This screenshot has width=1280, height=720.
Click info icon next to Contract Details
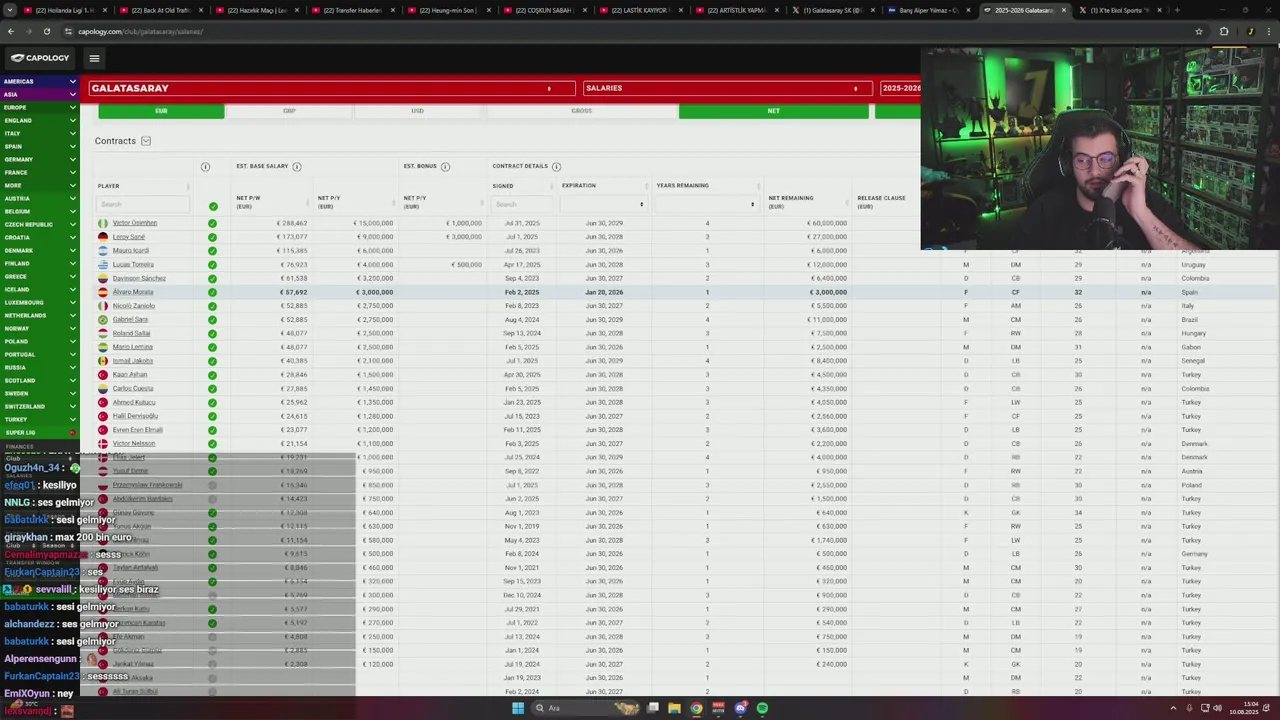point(556,166)
